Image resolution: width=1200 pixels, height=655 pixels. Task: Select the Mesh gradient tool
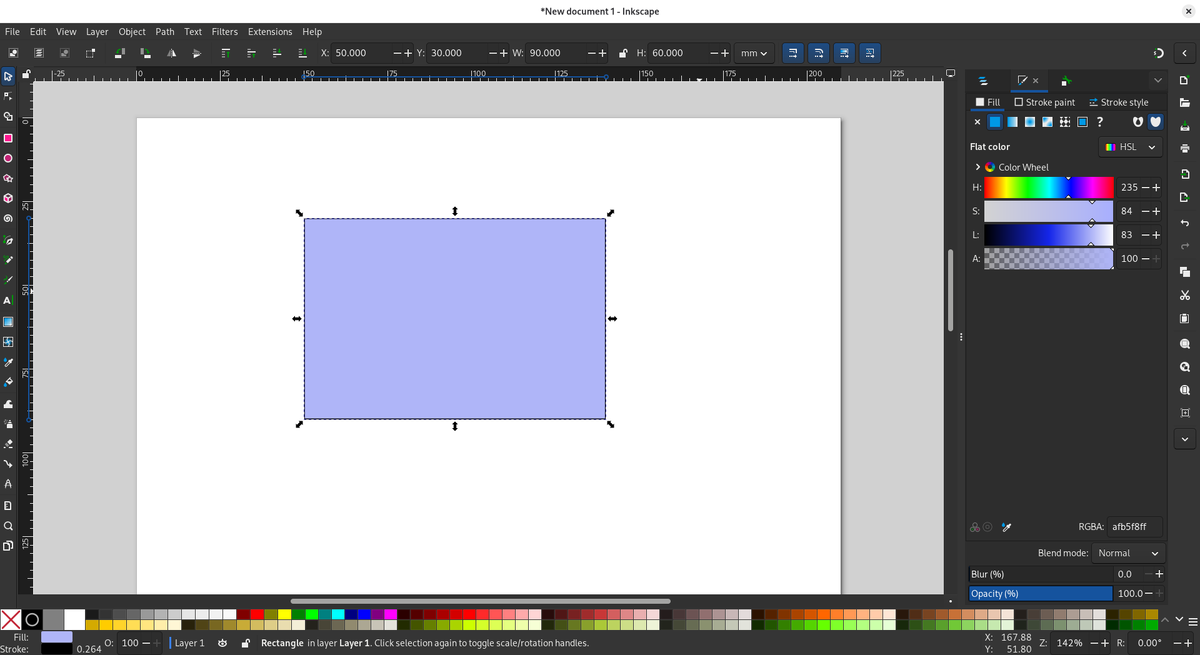click(x=8, y=342)
